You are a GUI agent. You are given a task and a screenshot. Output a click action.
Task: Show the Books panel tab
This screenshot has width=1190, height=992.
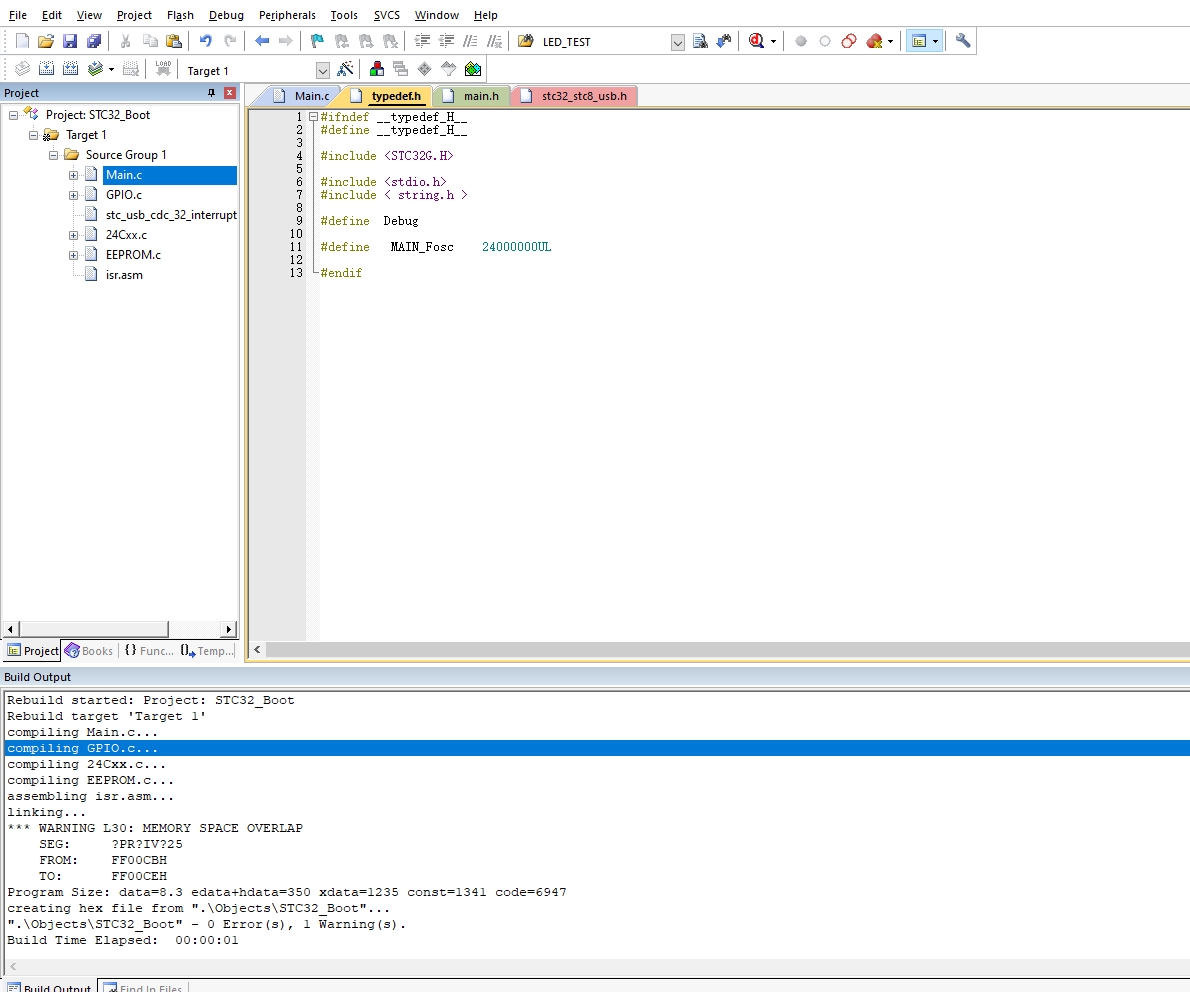90,650
